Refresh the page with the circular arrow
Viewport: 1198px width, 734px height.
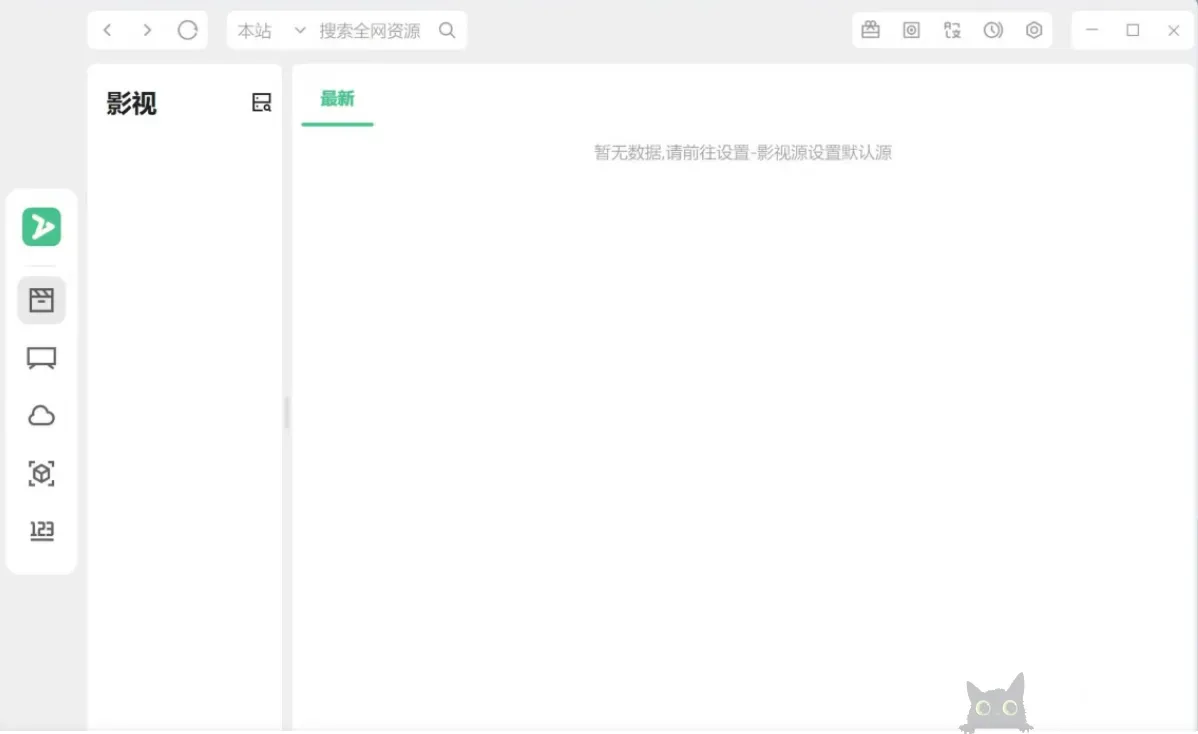click(x=187, y=30)
